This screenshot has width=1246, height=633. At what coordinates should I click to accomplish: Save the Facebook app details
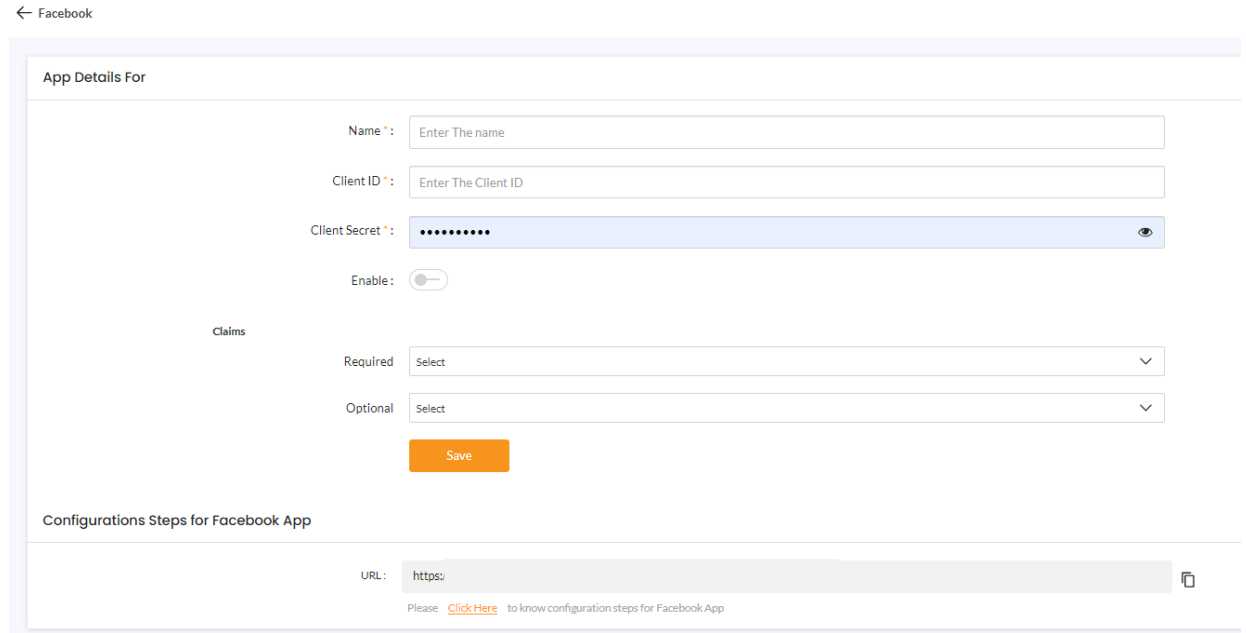tap(459, 455)
